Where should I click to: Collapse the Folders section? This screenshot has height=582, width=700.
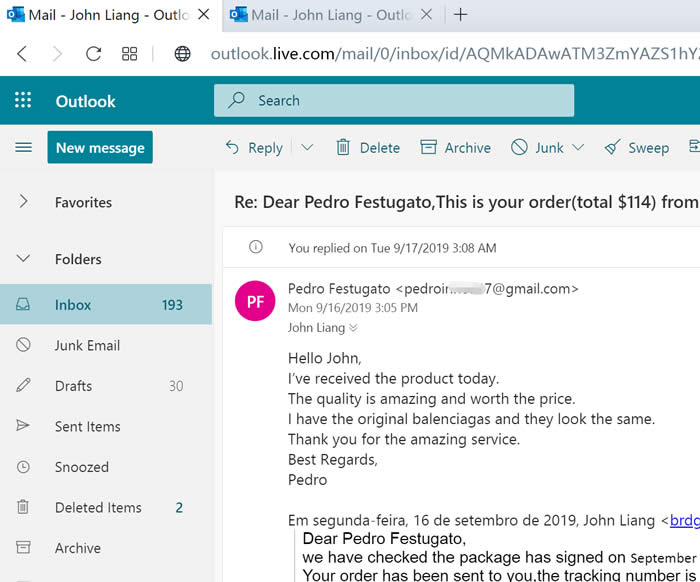click(x=23, y=259)
